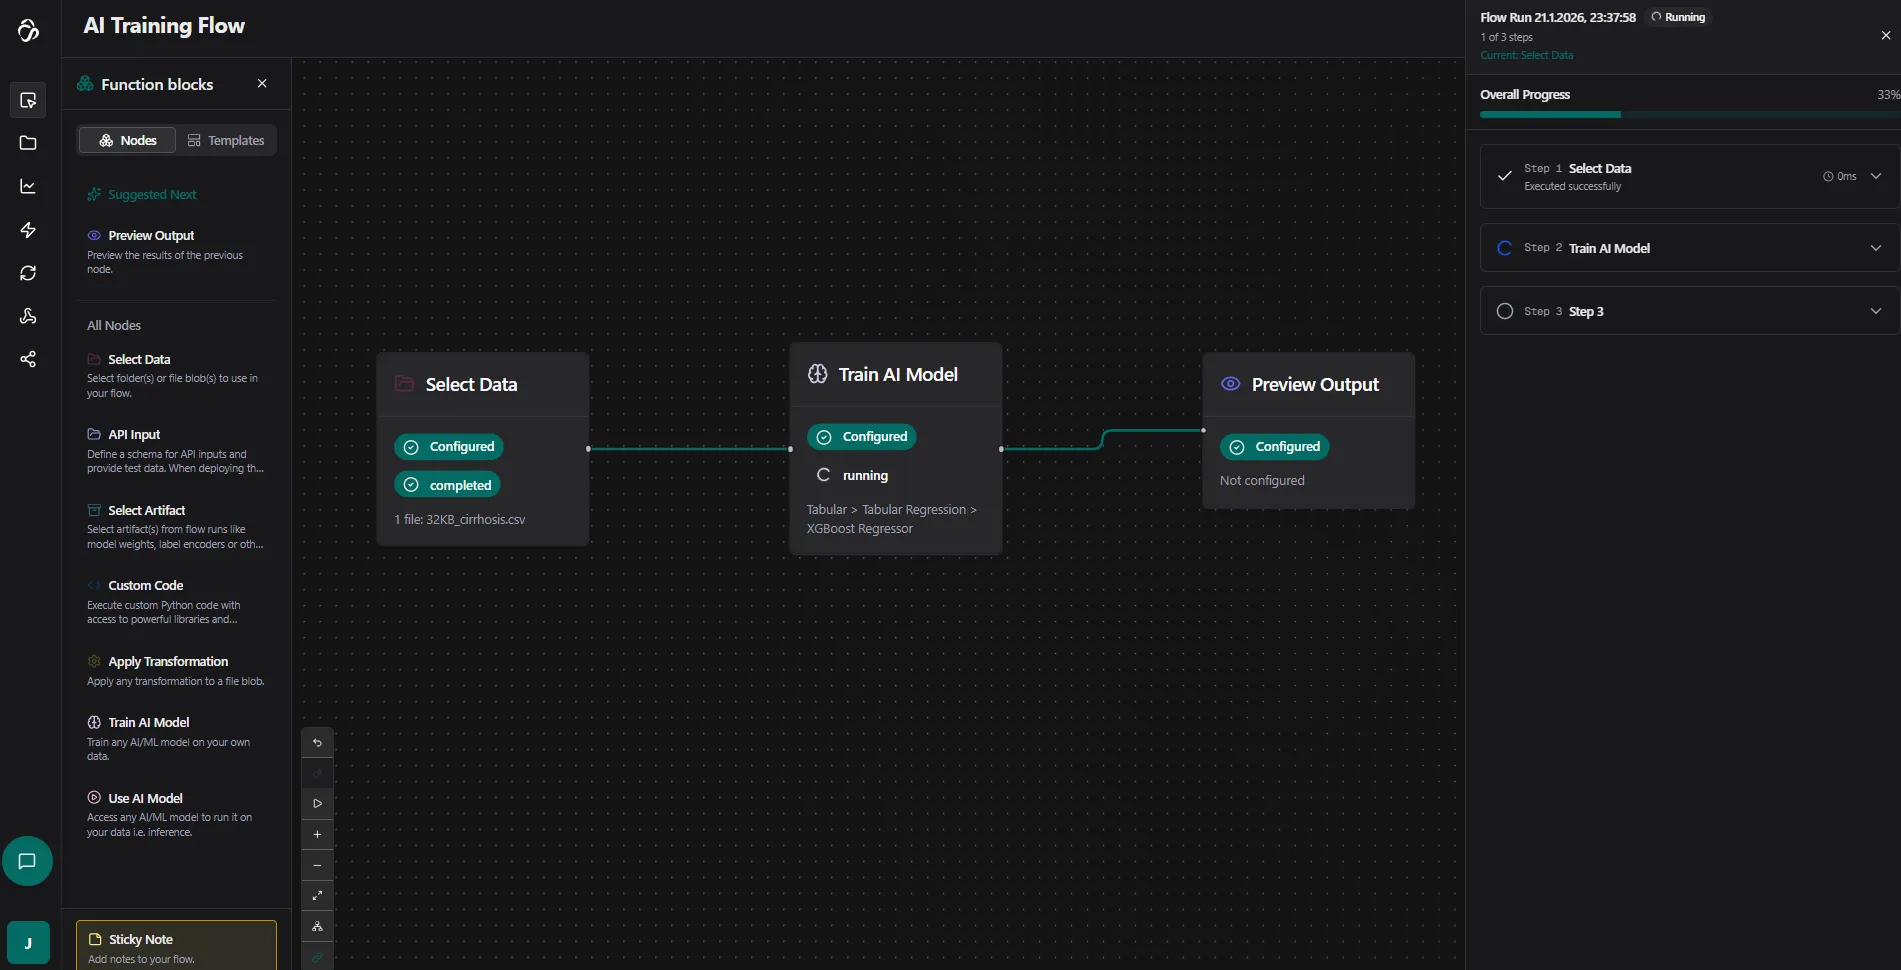Open the line chart icon in sidebar
This screenshot has width=1901, height=970.
pyautogui.click(x=28, y=187)
